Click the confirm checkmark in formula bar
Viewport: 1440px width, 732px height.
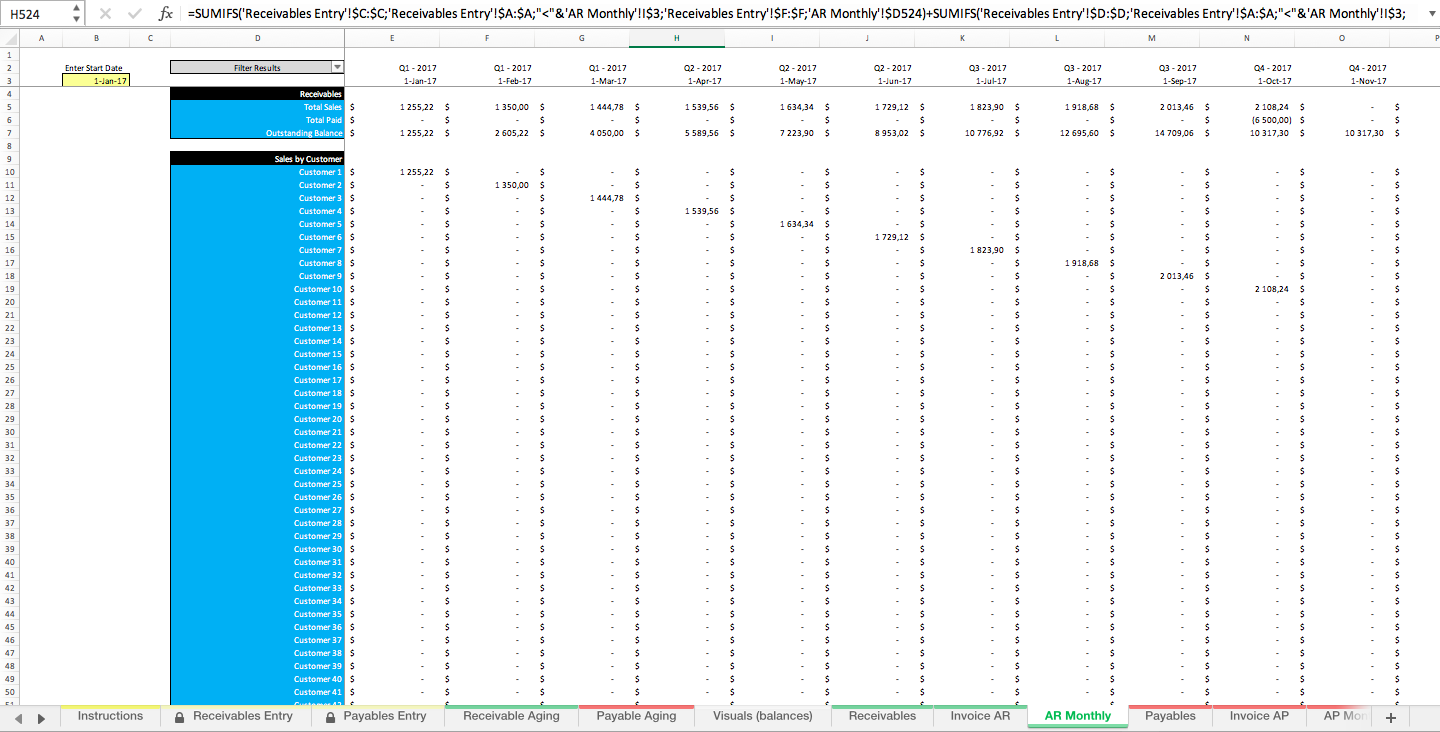[134, 14]
